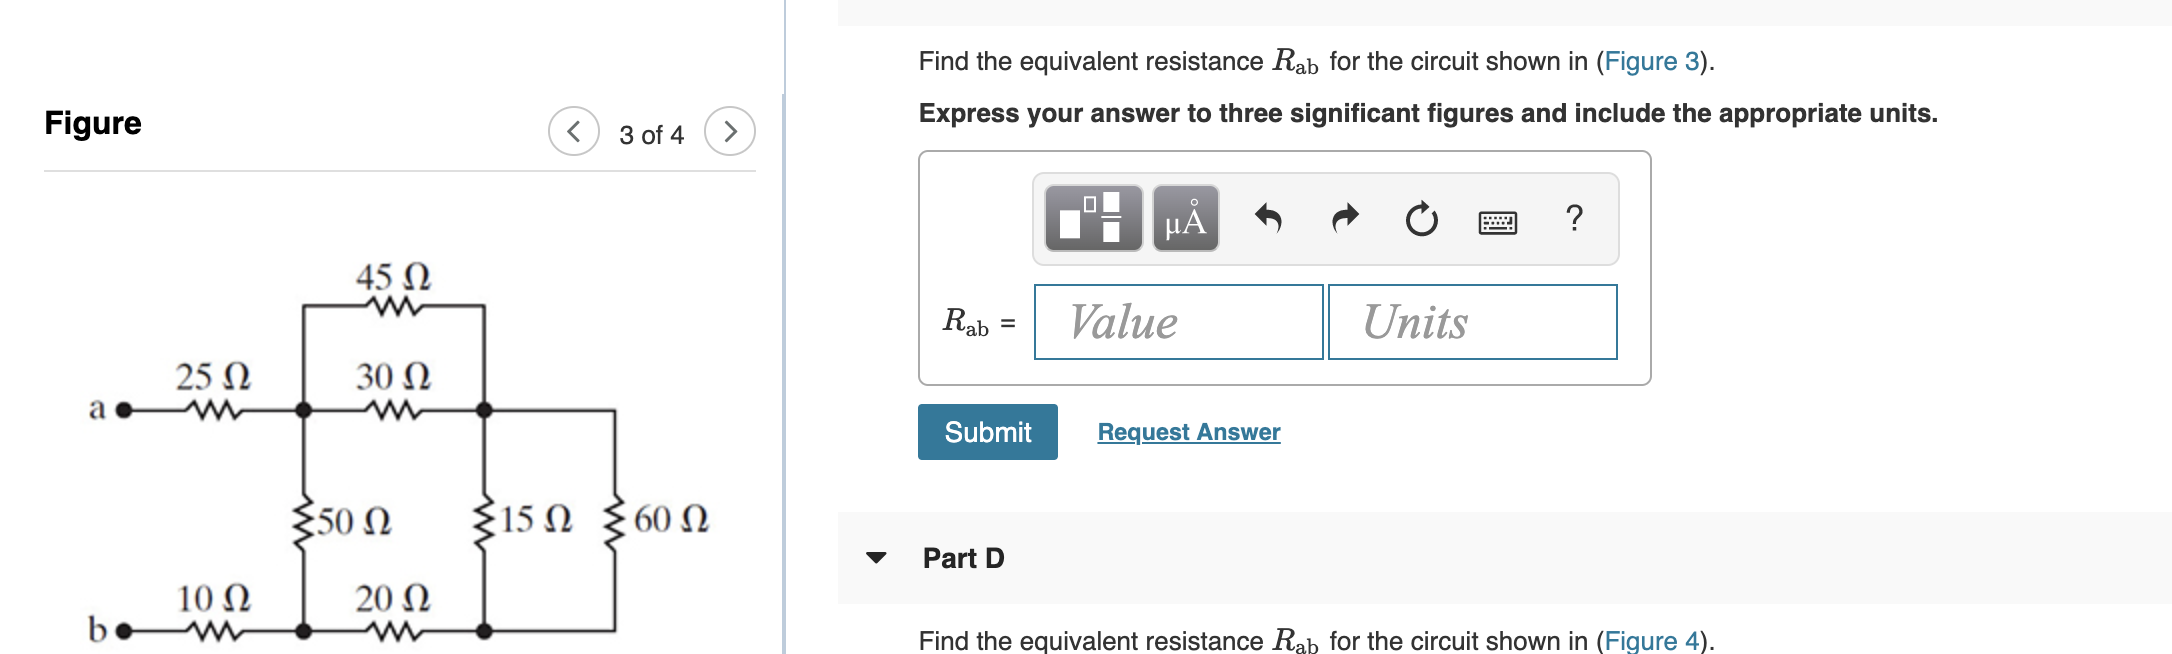
Task: Open help via the question mark icon
Action: 1574,218
